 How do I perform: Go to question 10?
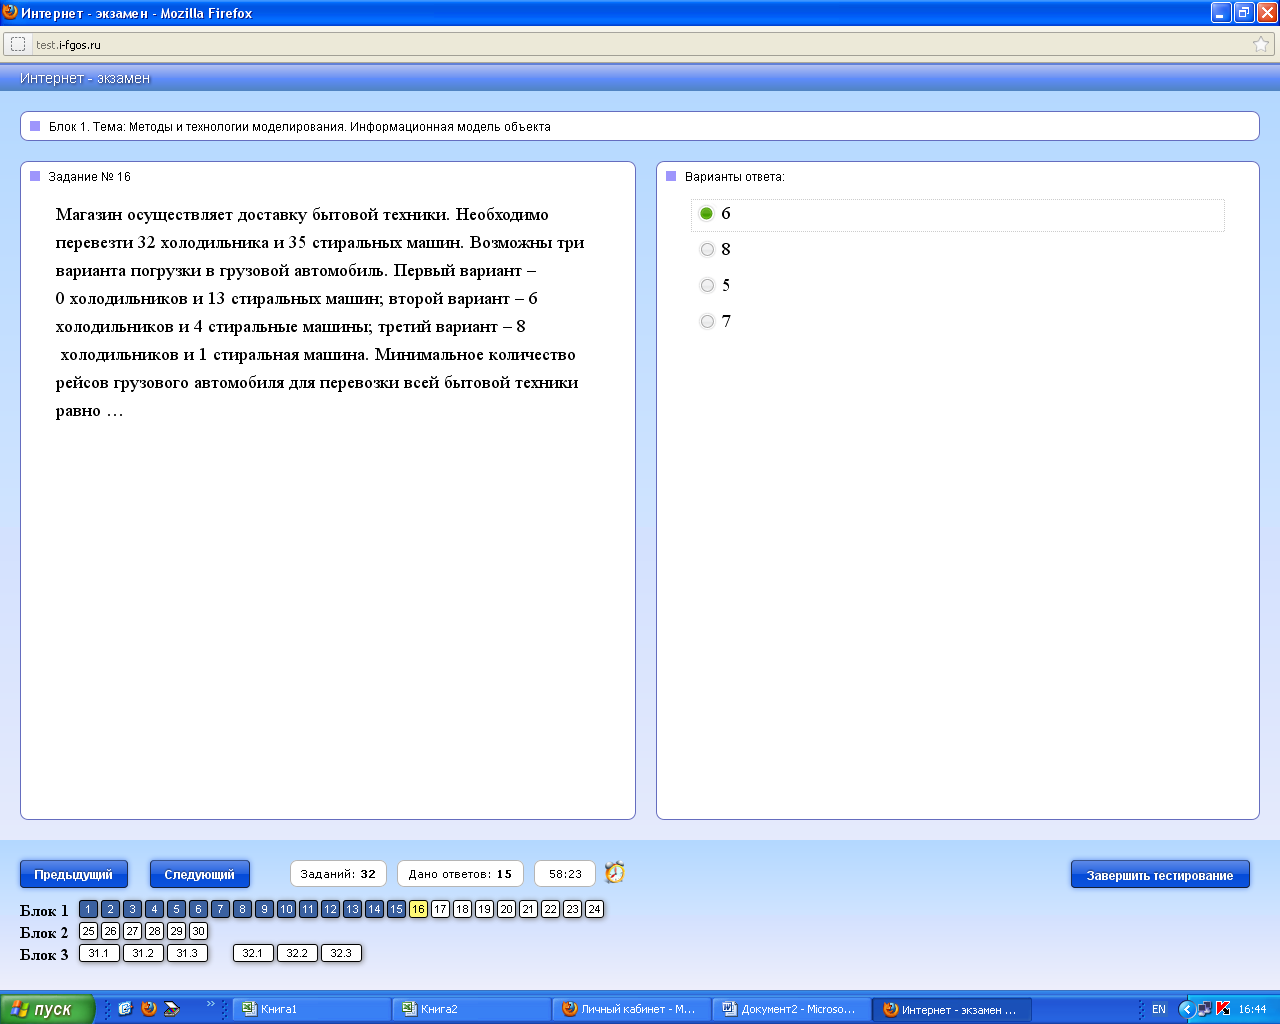pyautogui.click(x=286, y=909)
